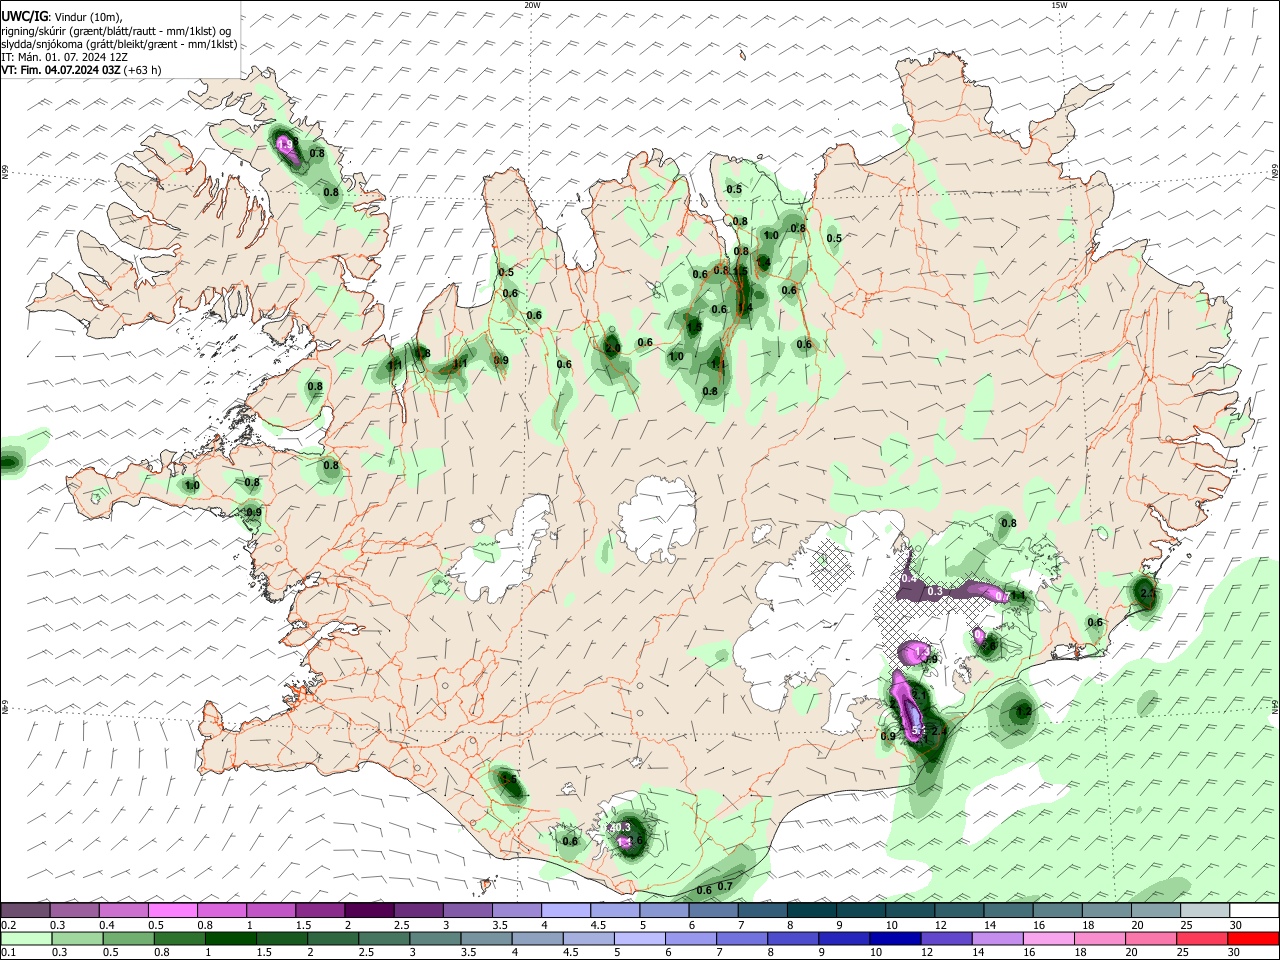The height and width of the screenshot is (960, 1280).
Task: Click the violet 12 swatch in bottom row
Action: [946, 939]
